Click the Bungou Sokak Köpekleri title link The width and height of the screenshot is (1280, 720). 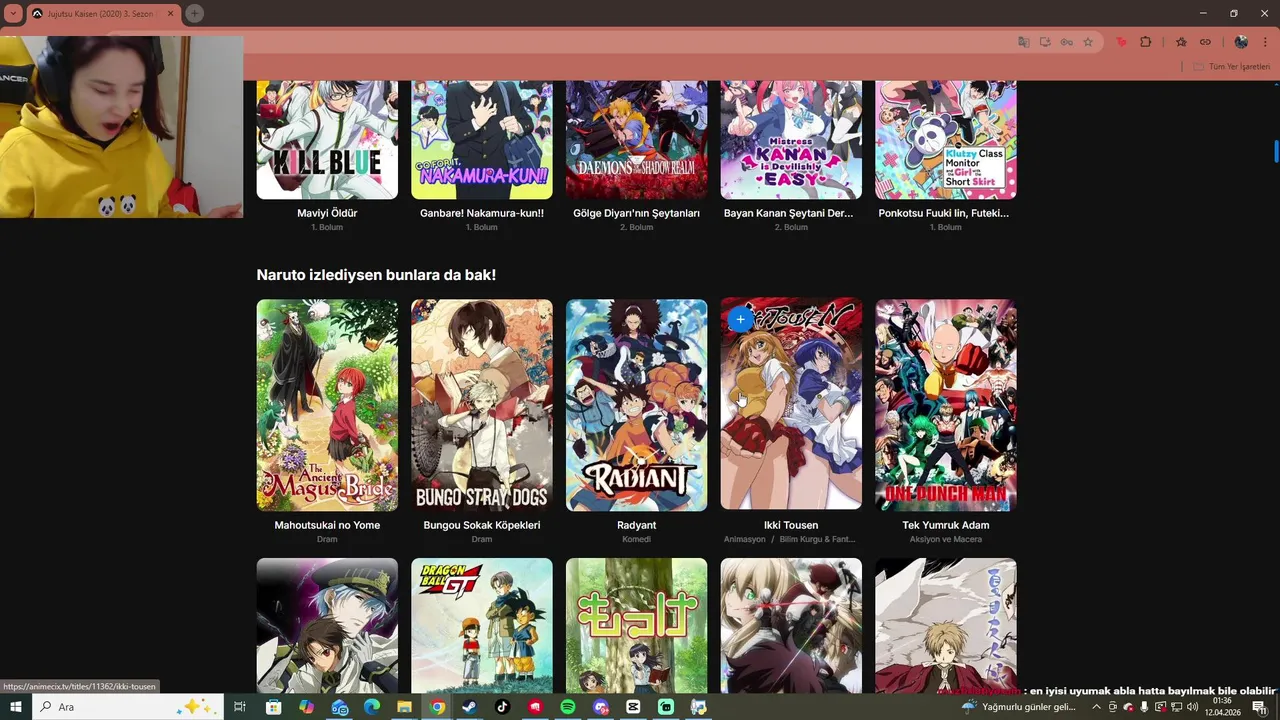click(x=482, y=525)
